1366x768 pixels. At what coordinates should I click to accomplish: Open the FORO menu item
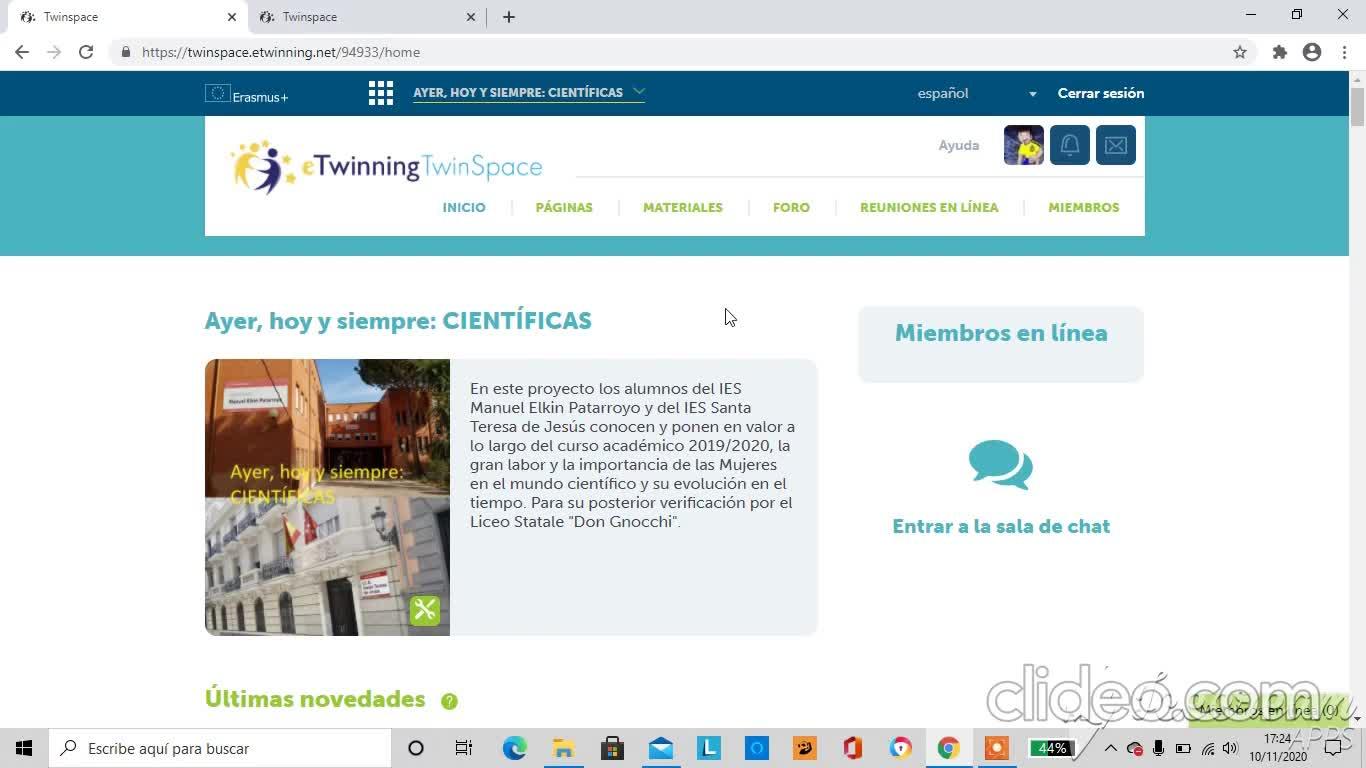[x=791, y=207]
